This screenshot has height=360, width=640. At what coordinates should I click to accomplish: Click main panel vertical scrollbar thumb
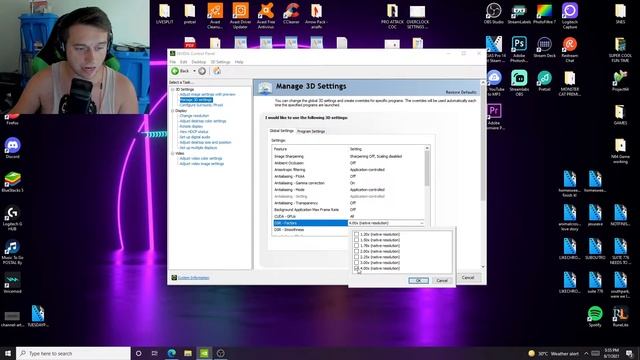click(x=483, y=143)
